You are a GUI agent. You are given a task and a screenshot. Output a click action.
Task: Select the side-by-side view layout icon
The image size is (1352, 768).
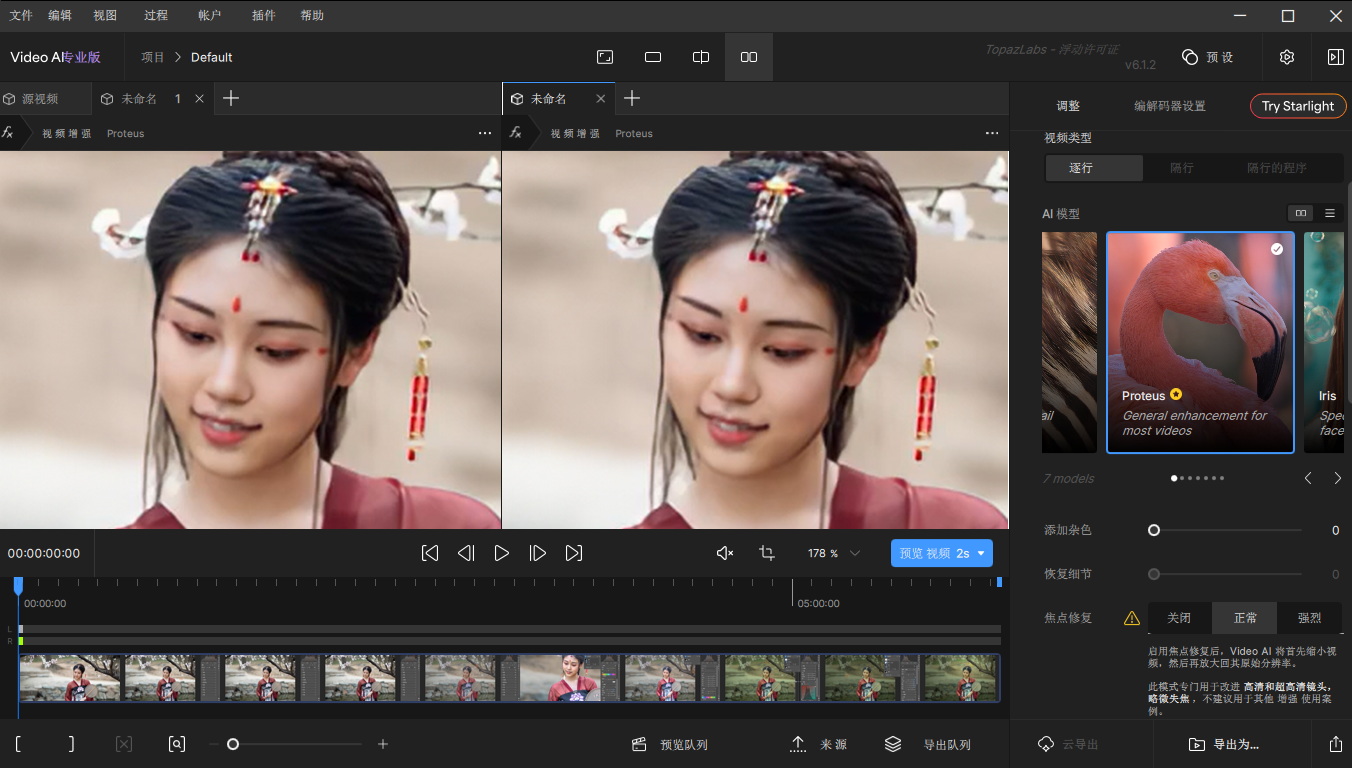coord(749,57)
